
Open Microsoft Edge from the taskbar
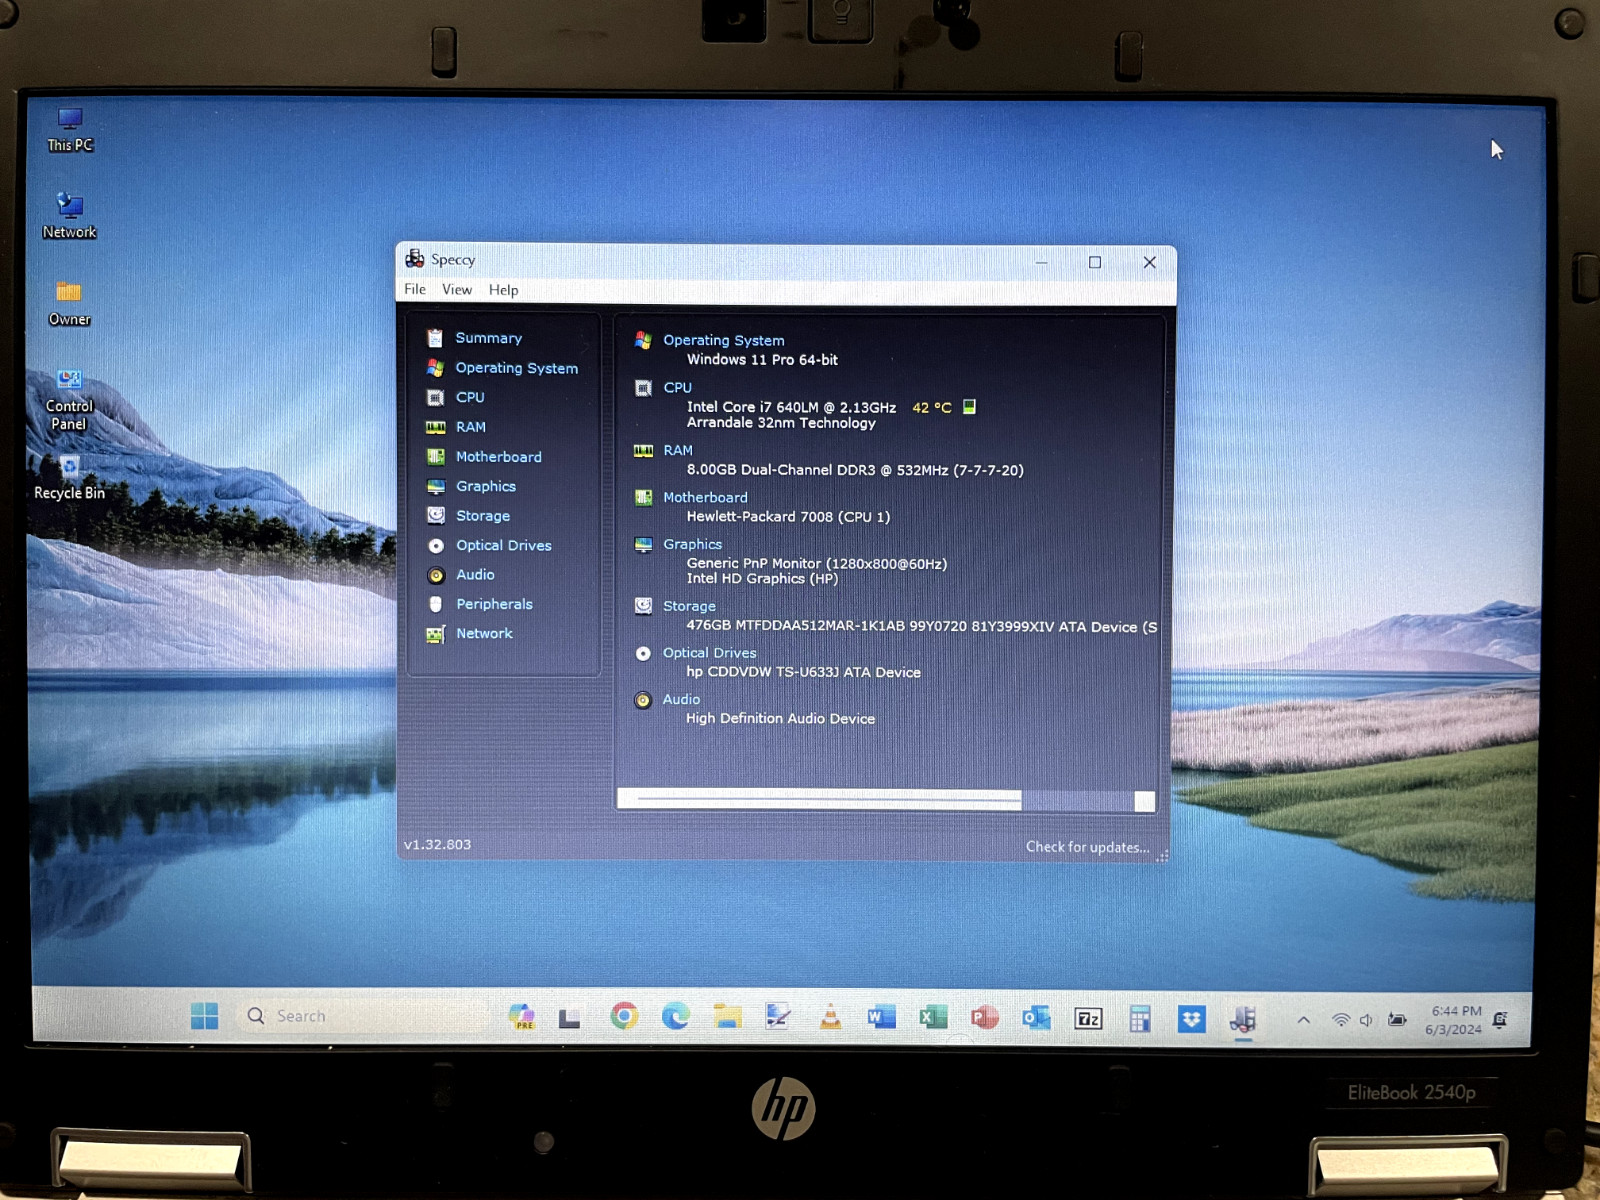pos(676,1017)
